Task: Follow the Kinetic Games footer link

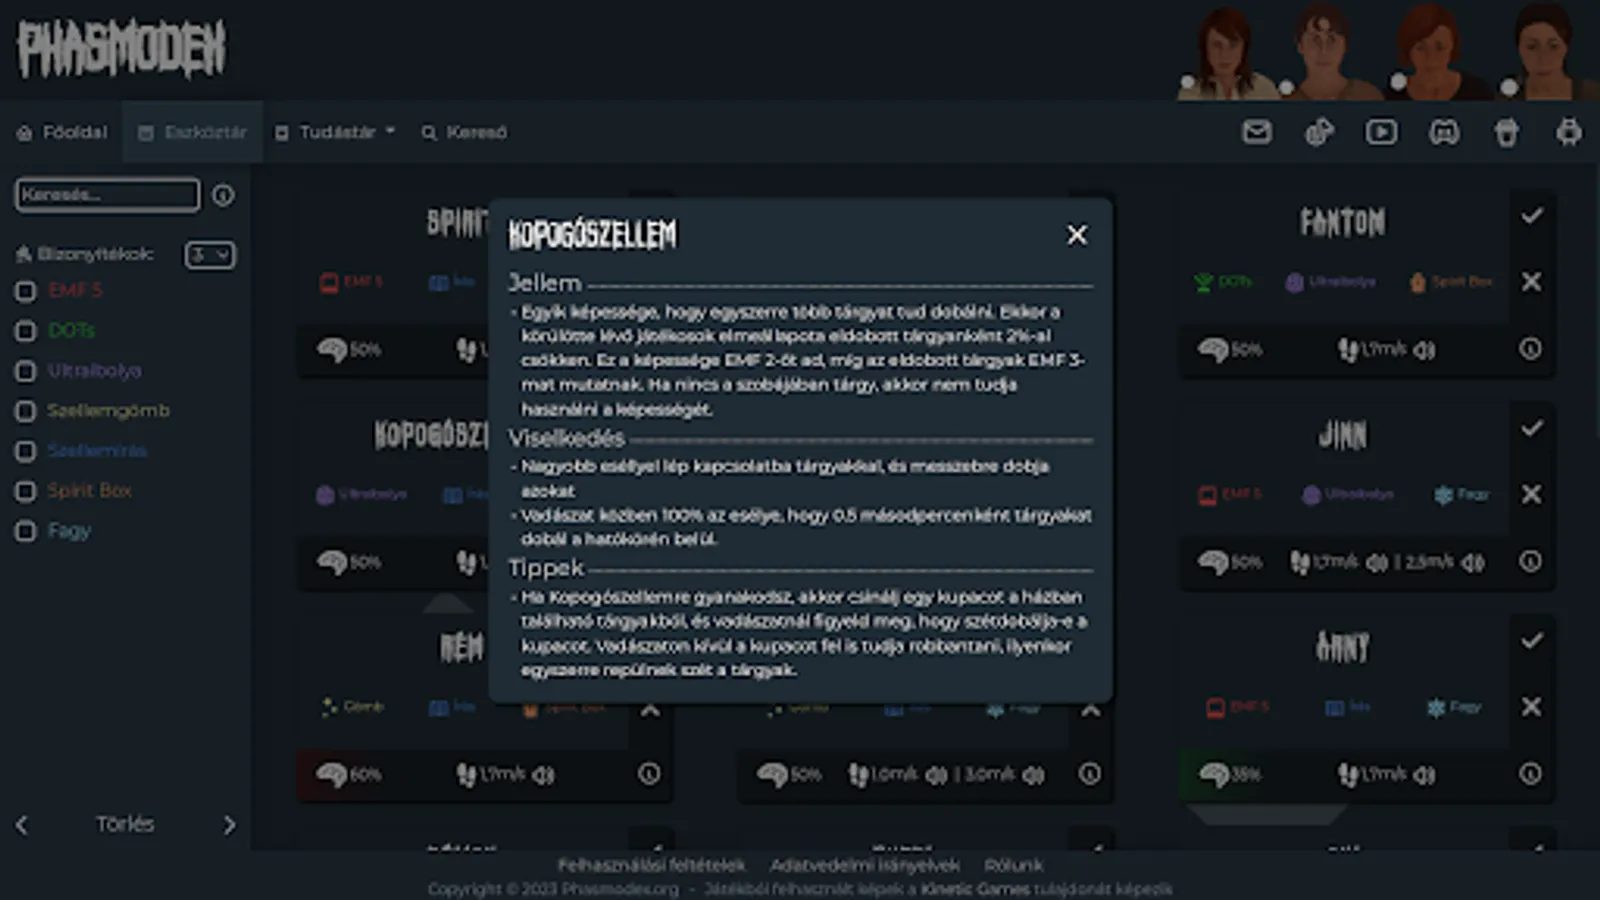Action: click(974, 889)
